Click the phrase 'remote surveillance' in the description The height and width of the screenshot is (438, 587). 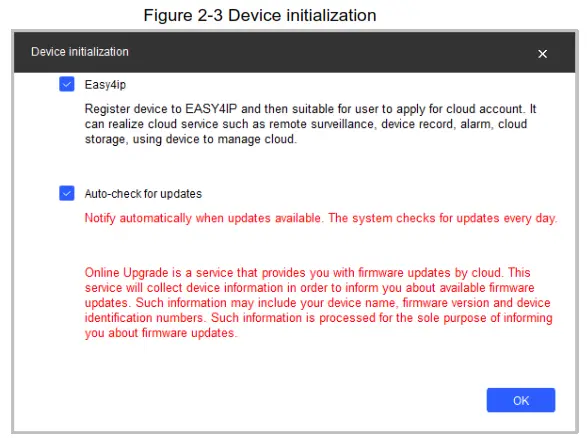pos(322,124)
